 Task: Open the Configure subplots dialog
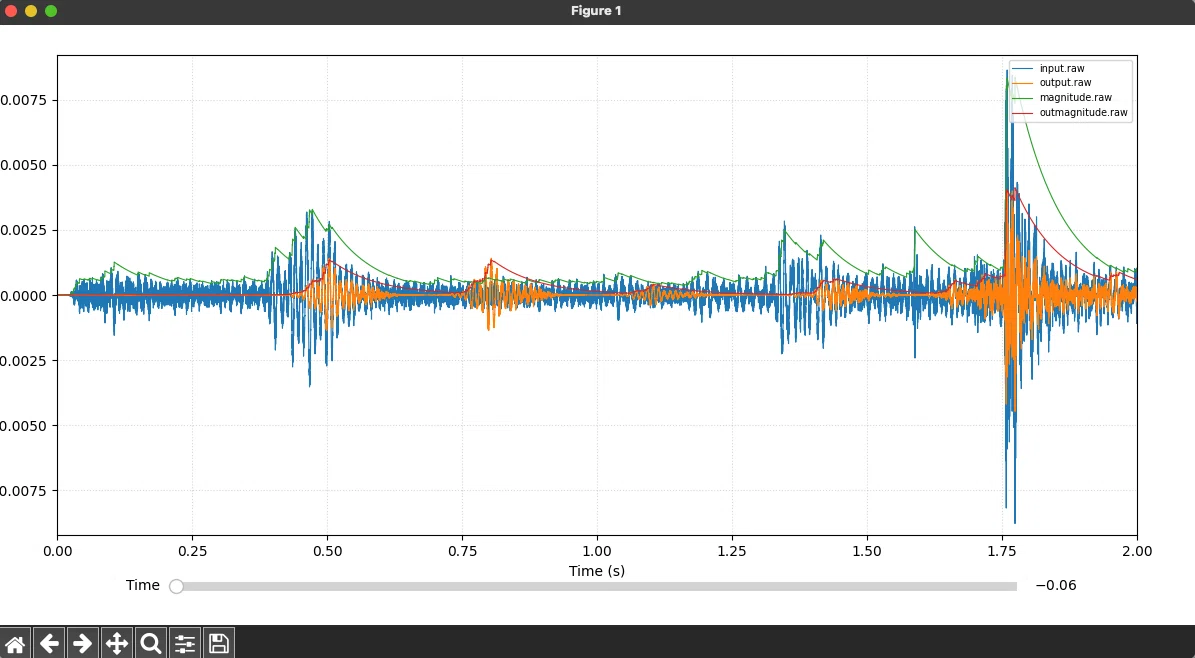coord(185,644)
